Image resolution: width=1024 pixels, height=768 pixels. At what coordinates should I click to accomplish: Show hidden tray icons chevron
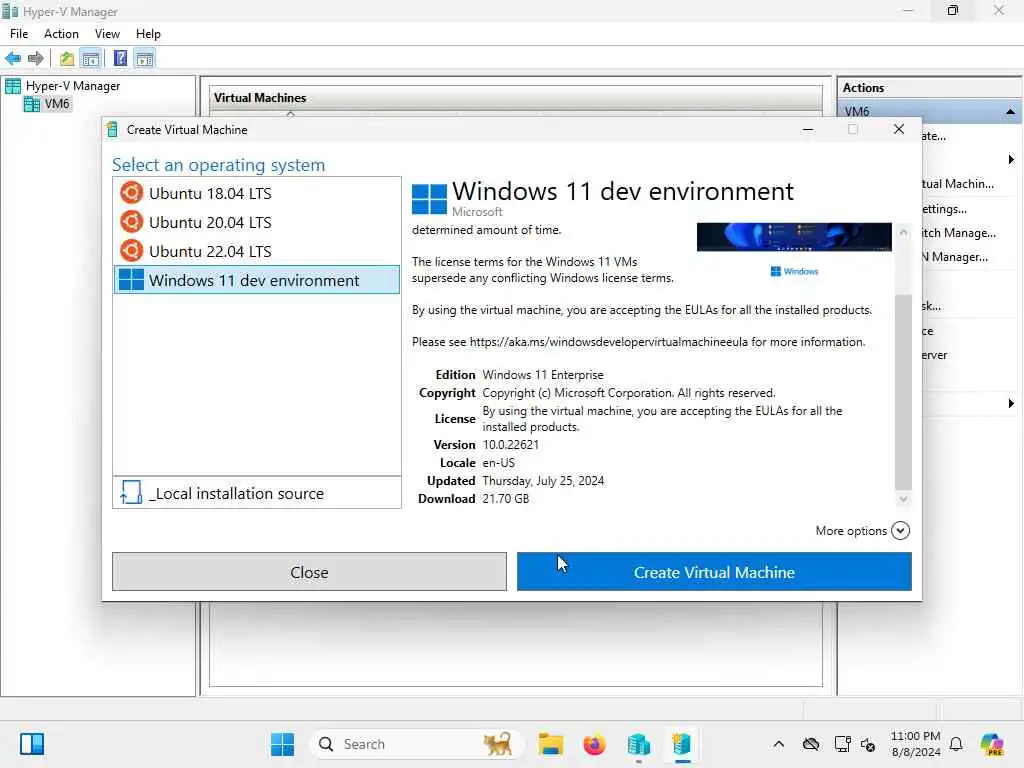pyautogui.click(x=778, y=744)
